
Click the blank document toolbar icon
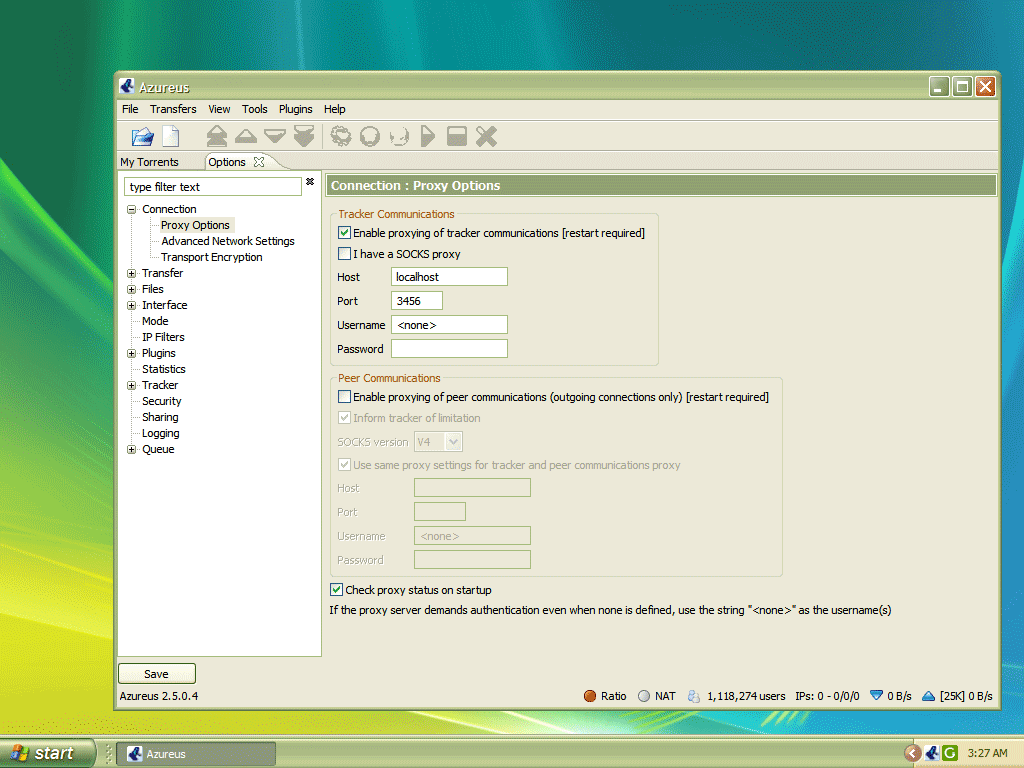(x=171, y=136)
